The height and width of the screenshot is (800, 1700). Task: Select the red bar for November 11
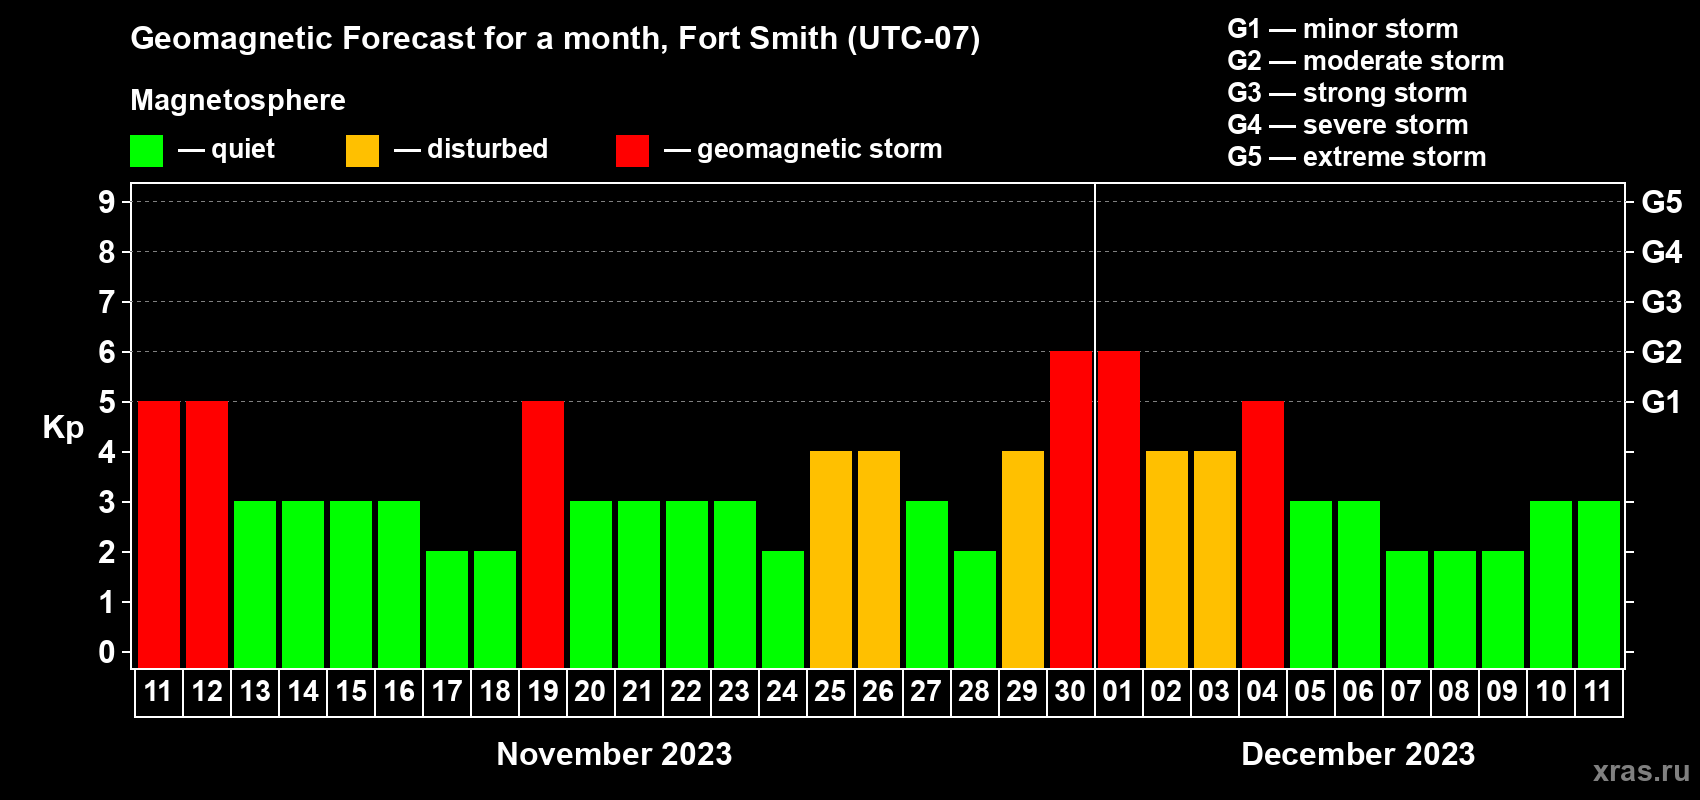pos(159,534)
